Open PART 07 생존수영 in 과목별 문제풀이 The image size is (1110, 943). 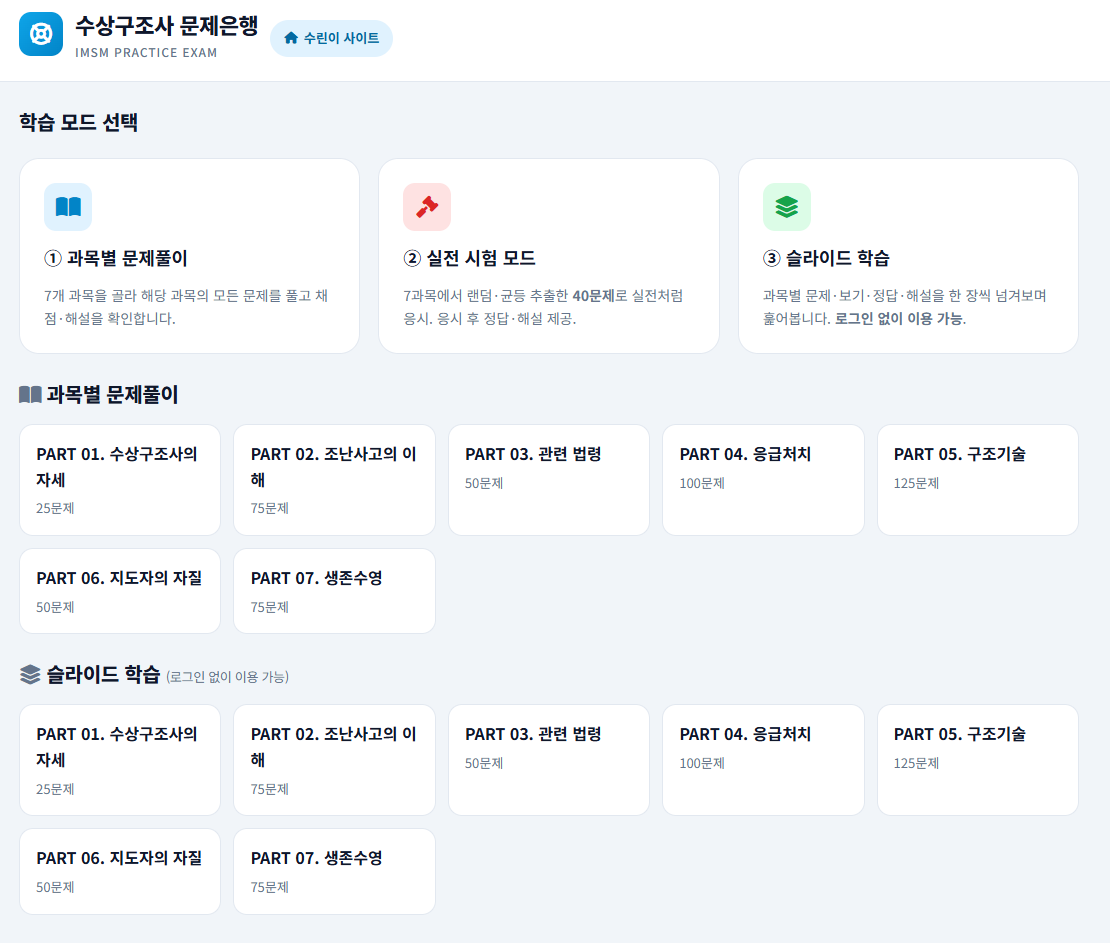[x=334, y=591]
